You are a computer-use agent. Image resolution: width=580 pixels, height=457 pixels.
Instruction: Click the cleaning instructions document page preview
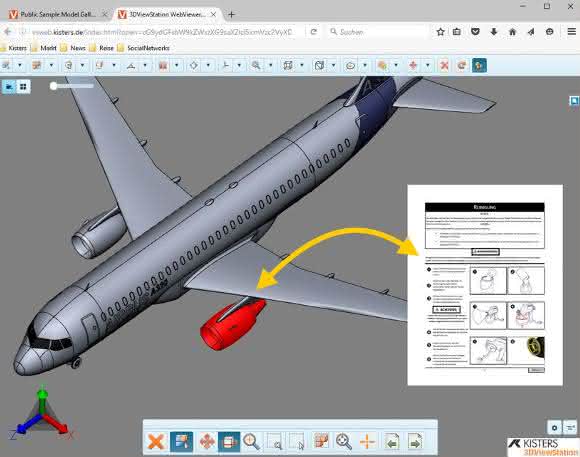(x=485, y=285)
